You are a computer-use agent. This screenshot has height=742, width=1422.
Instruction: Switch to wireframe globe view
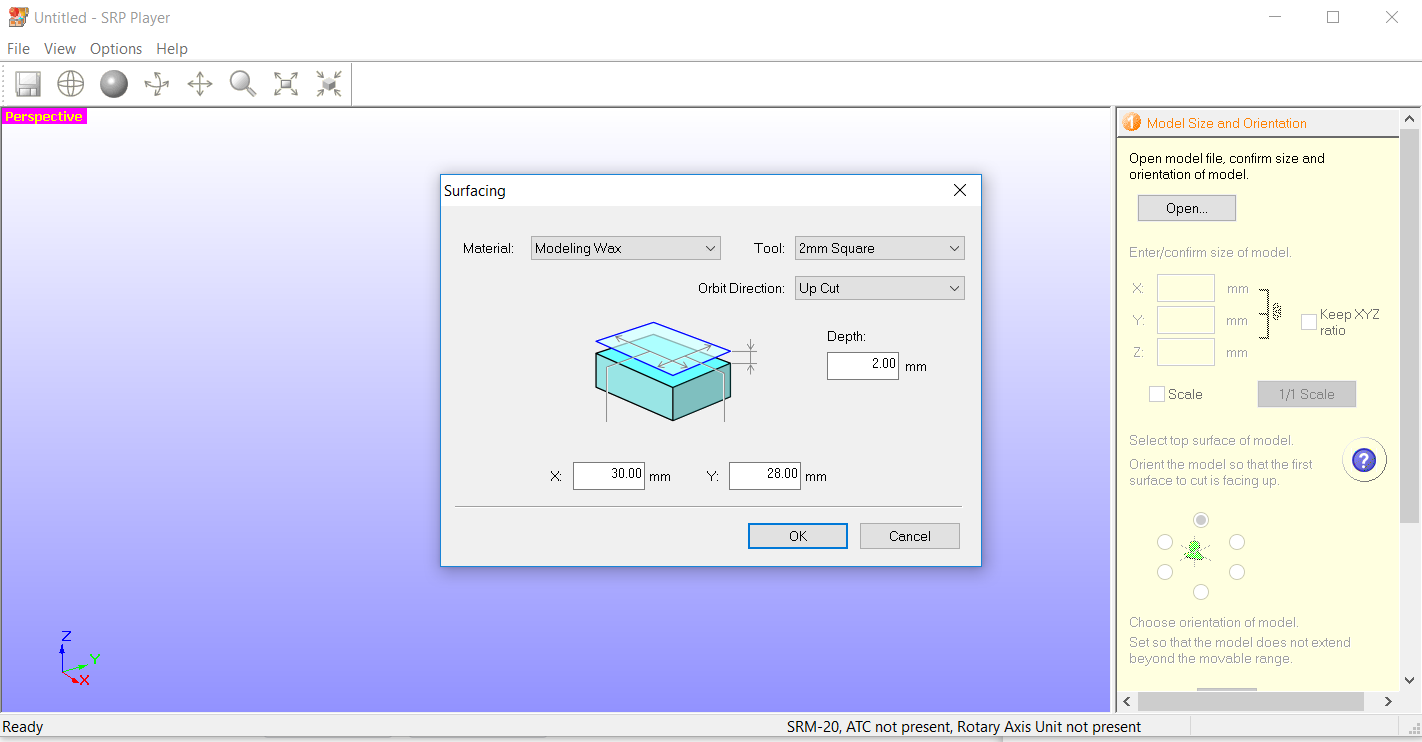pyautogui.click(x=71, y=84)
